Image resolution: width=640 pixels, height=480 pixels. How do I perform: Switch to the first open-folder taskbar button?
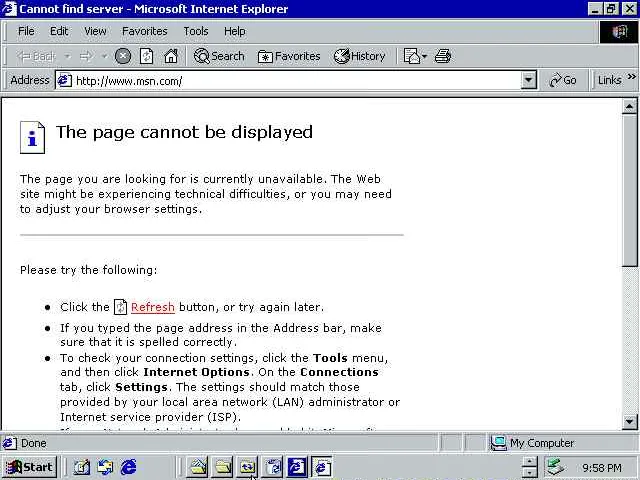(198, 467)
